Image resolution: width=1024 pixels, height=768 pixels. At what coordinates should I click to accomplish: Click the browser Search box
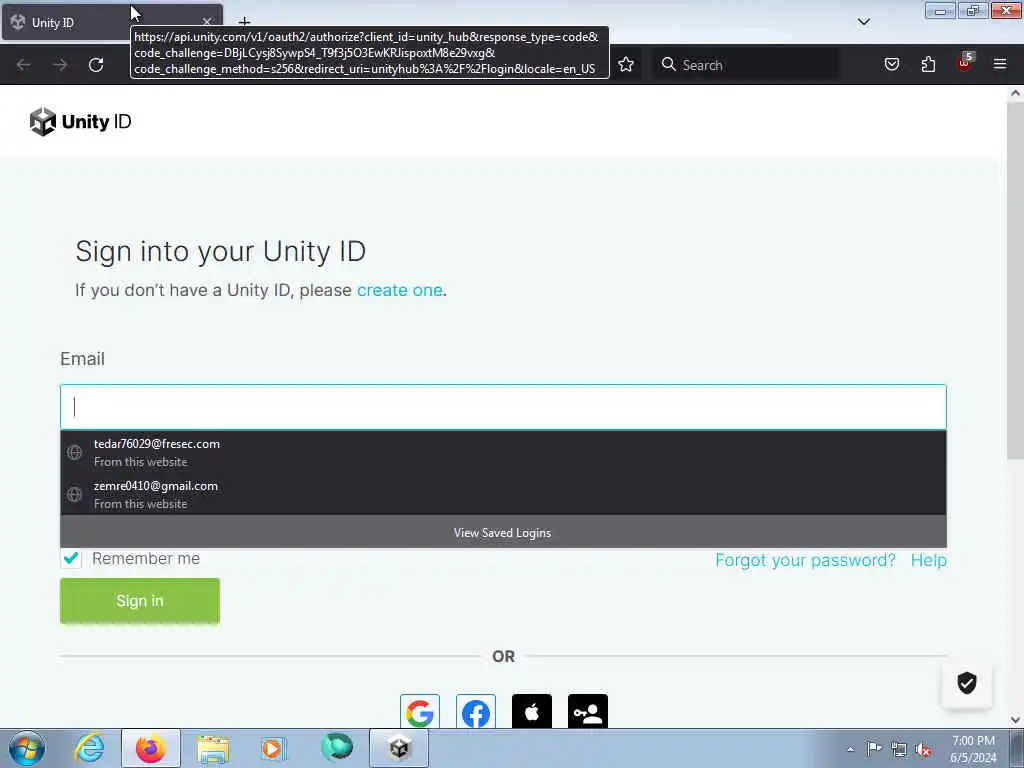[746, 65]
